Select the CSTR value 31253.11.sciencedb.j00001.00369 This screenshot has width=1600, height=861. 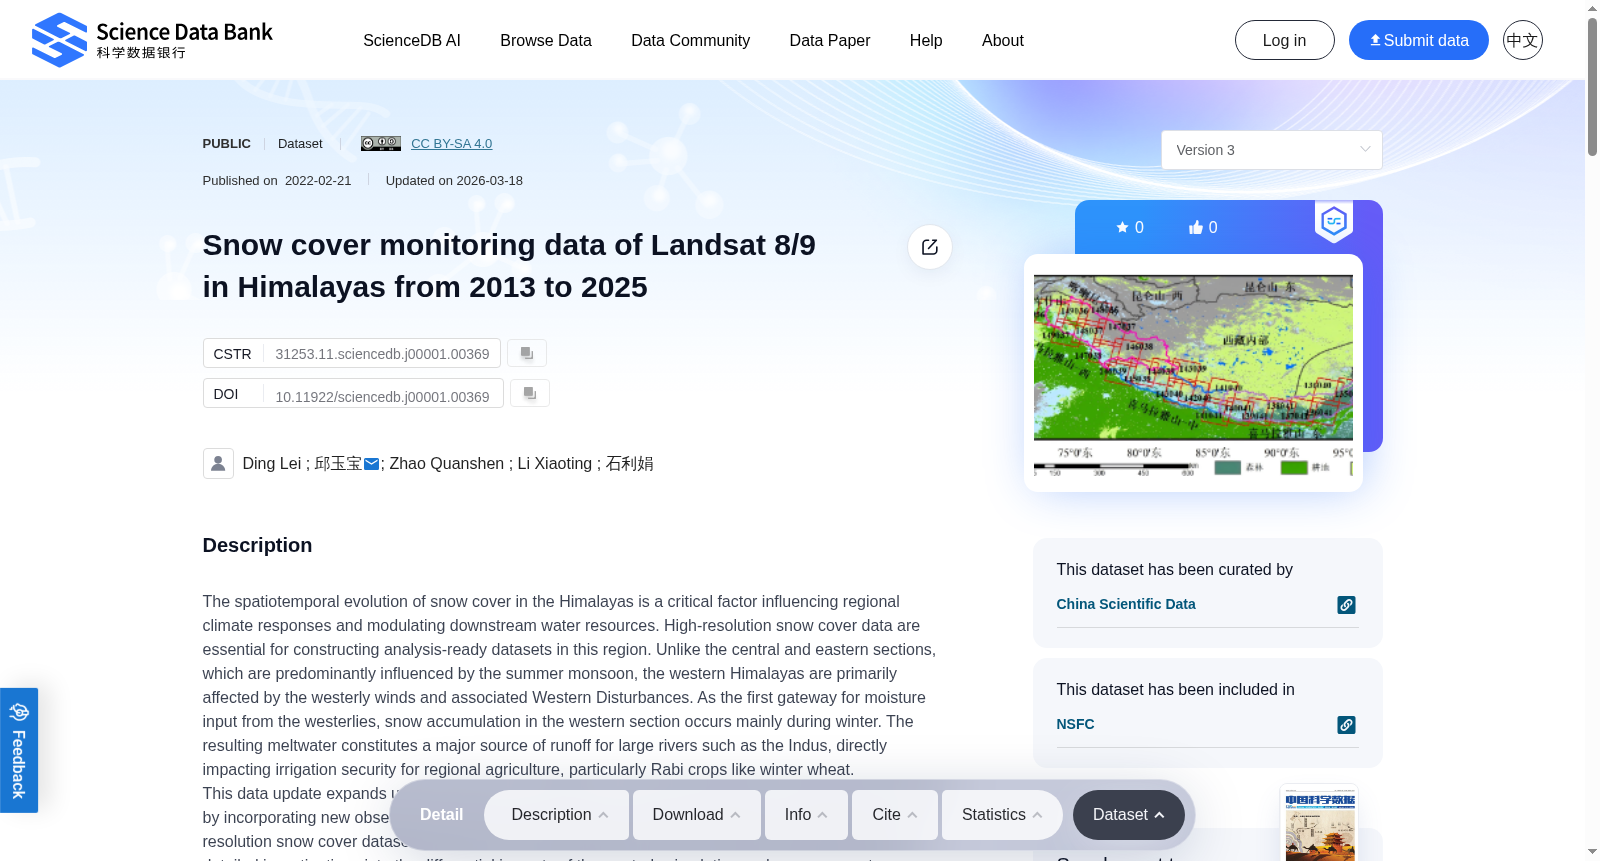[x=383, y=354]
